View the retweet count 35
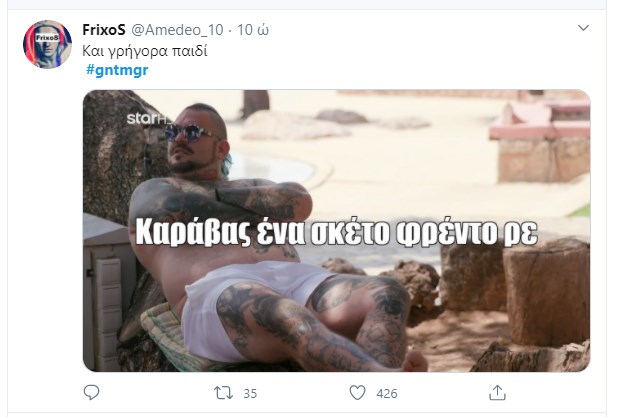Image resolution: width=627 pixels, height=417 pixels. (x=250, y=393)
